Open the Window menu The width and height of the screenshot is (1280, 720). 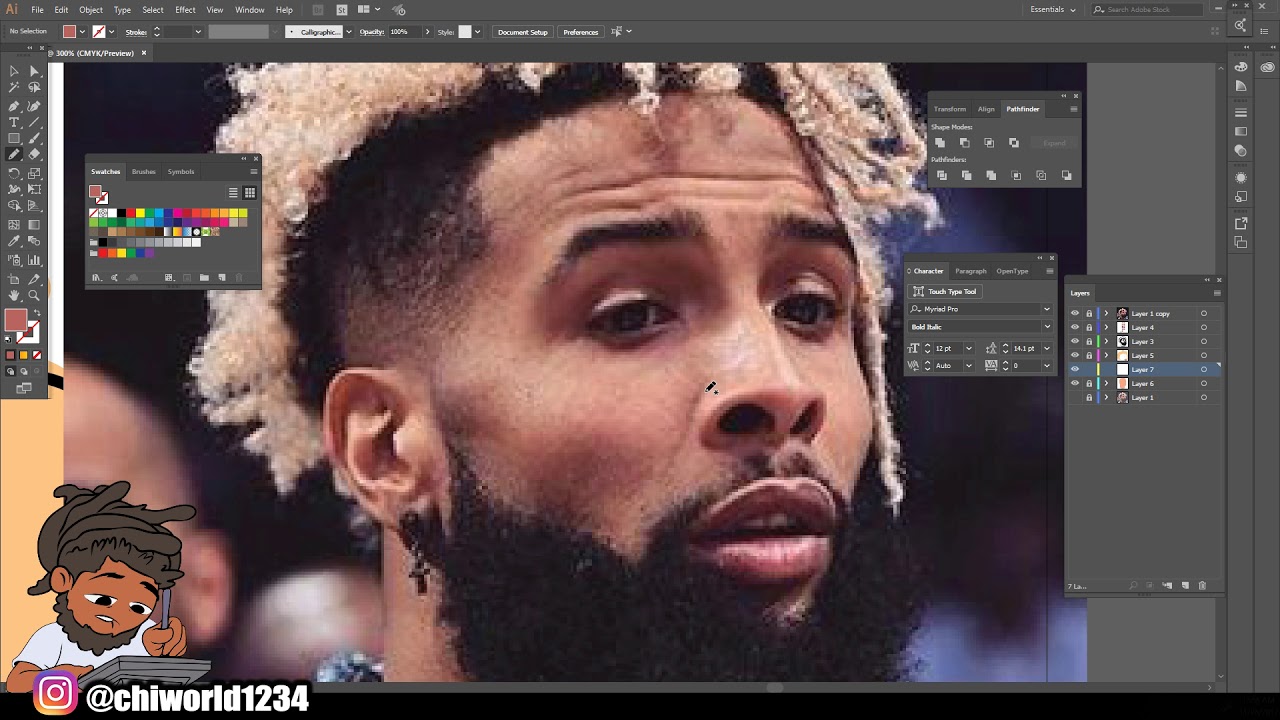point(250,10)
